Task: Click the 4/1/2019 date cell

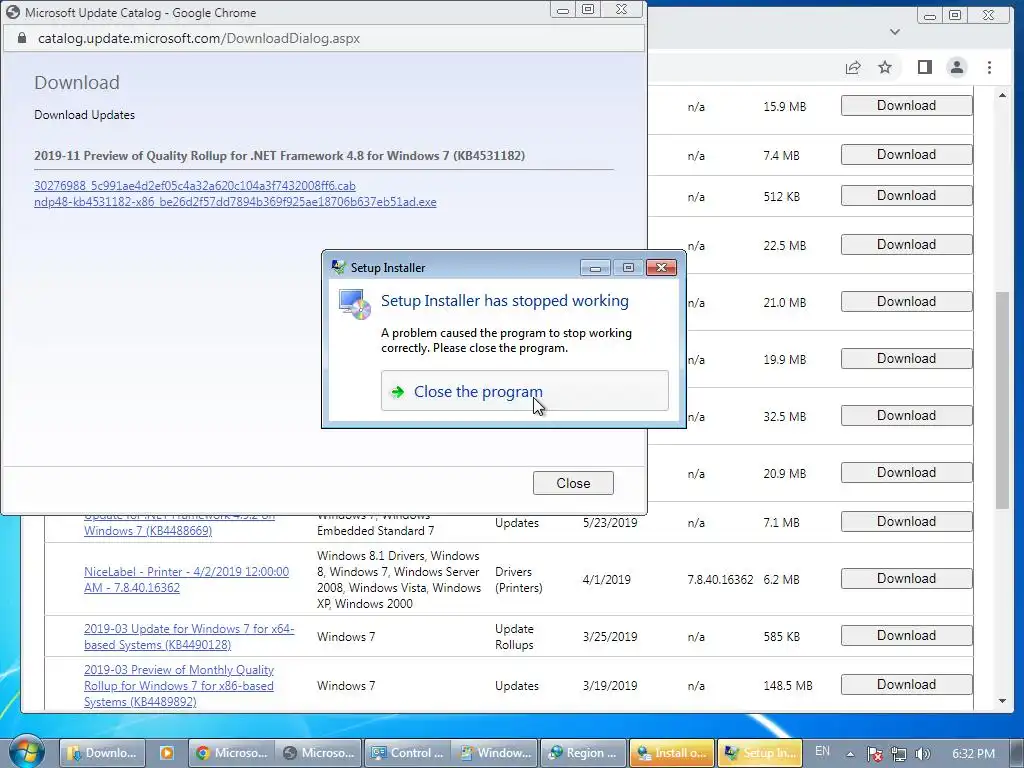Action: point(607,579)
